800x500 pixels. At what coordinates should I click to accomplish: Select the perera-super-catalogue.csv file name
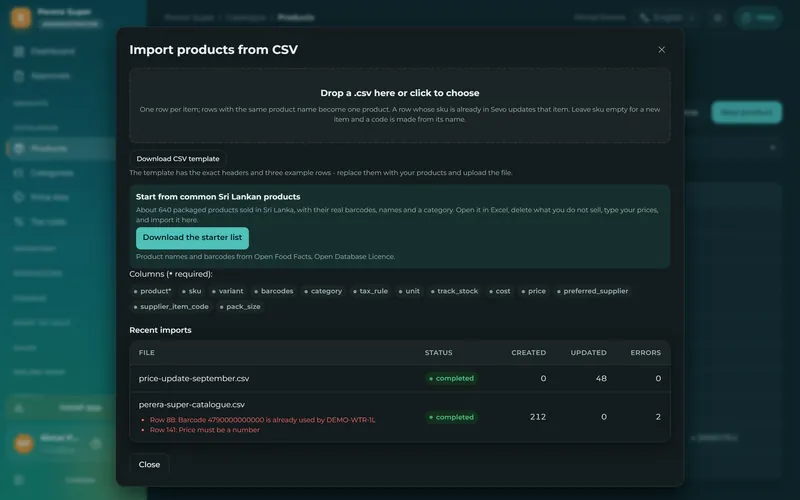point(191,405)
